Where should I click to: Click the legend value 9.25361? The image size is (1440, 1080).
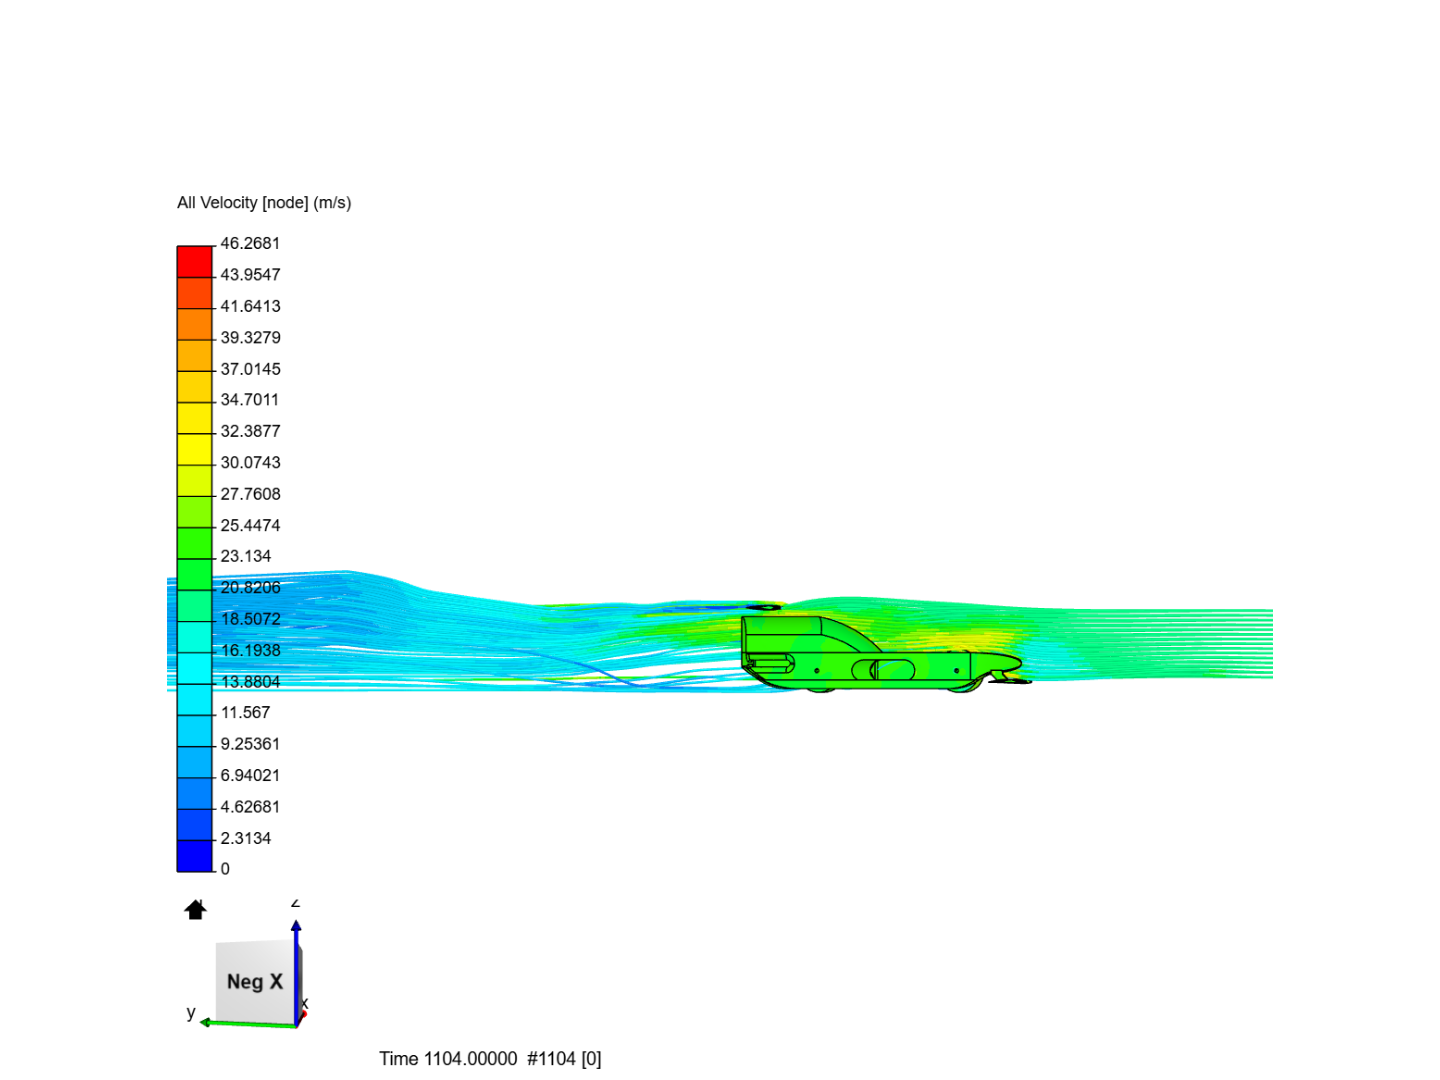pos(250,744)
